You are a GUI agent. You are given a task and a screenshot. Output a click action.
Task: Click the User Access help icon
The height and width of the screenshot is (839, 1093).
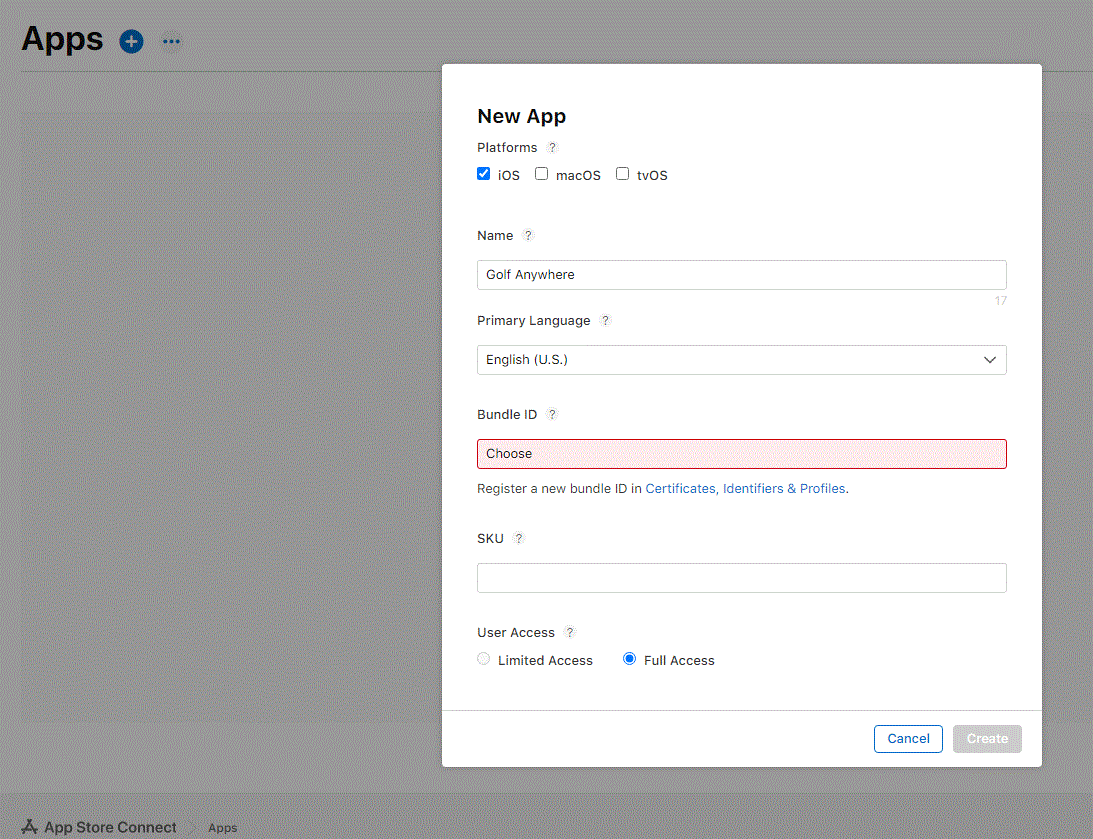pos(570,632)
